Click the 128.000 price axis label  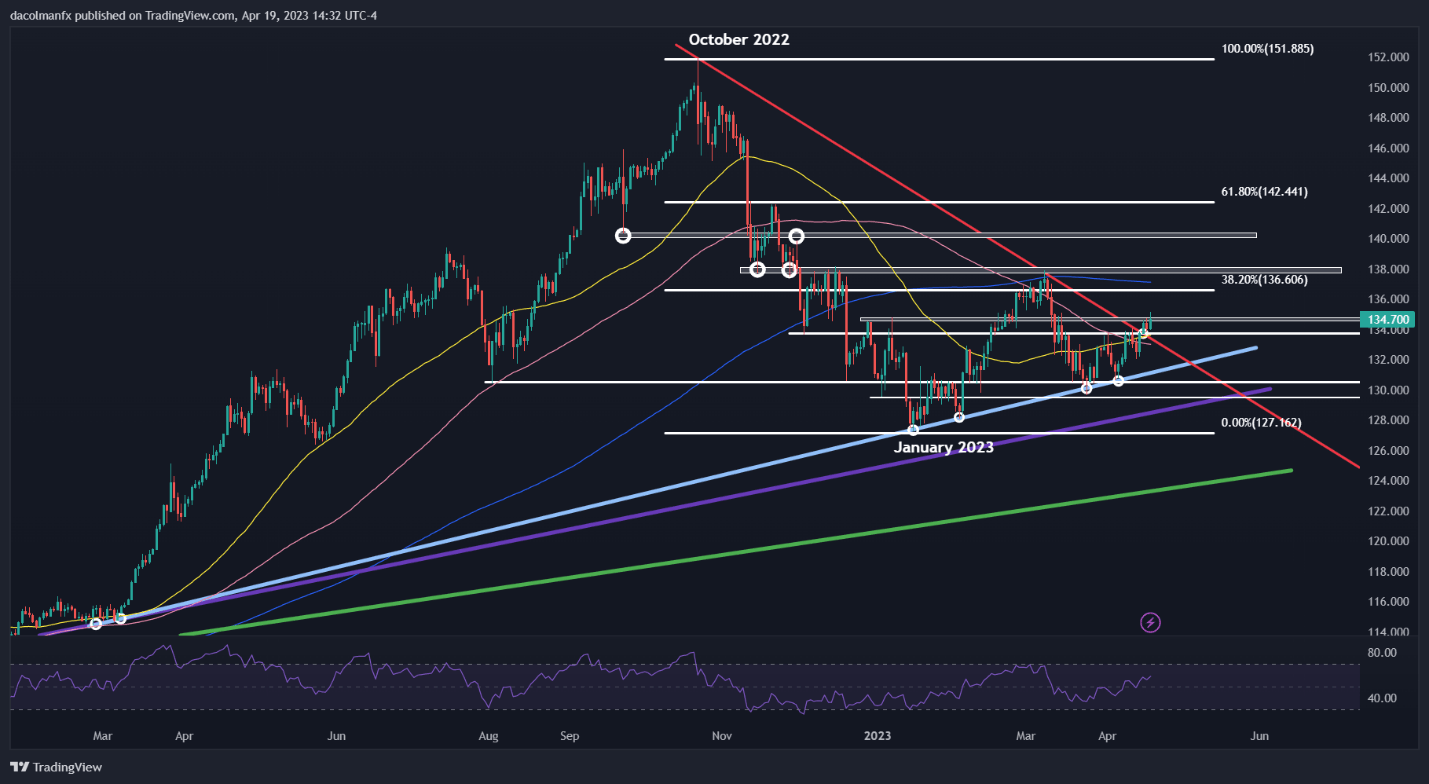pos(1389,421)
